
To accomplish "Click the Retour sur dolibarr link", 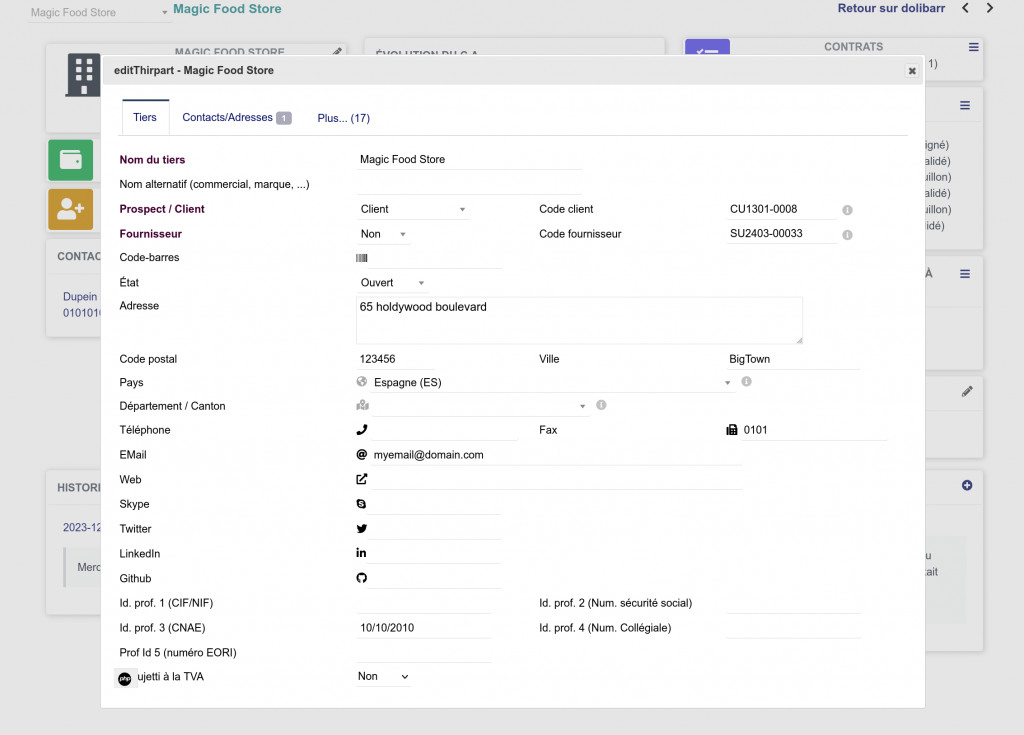I will (890, 9).
